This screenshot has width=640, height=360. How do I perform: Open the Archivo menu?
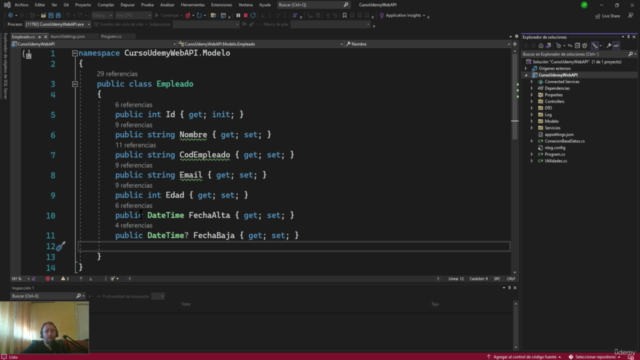(21, 5)
